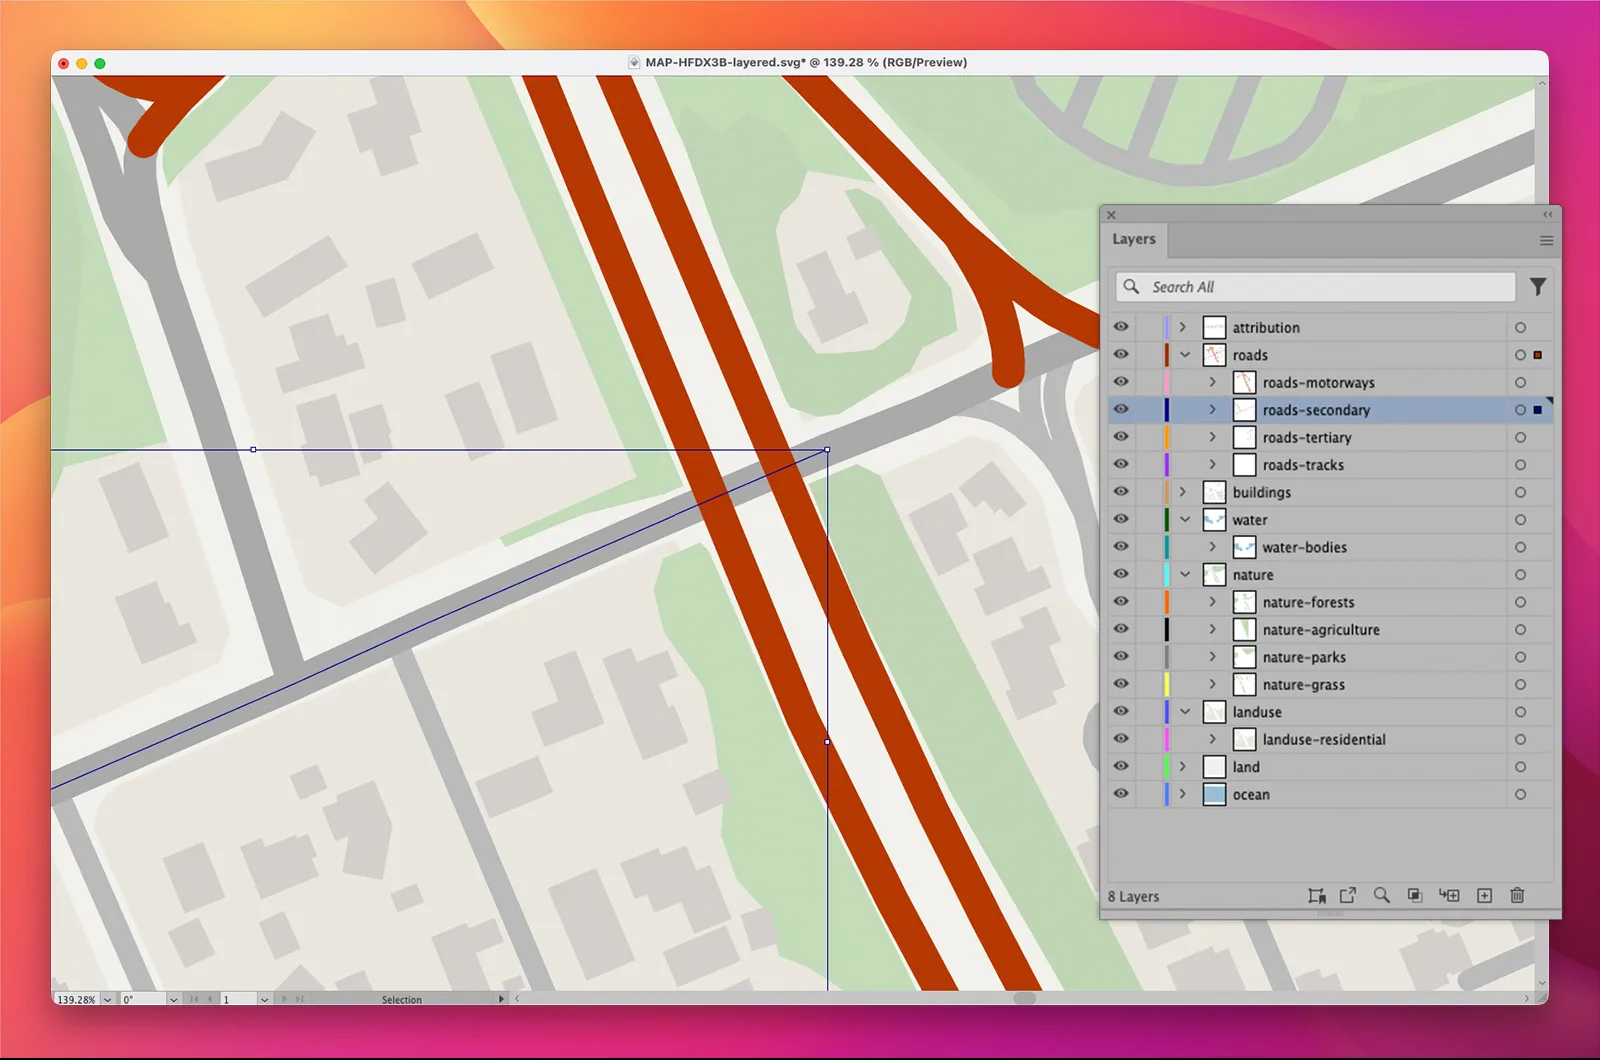The image size is (1600, 1060).
Task: Click the Make/Release Clipping Mask icon
Action: [x=1415, y=896]
